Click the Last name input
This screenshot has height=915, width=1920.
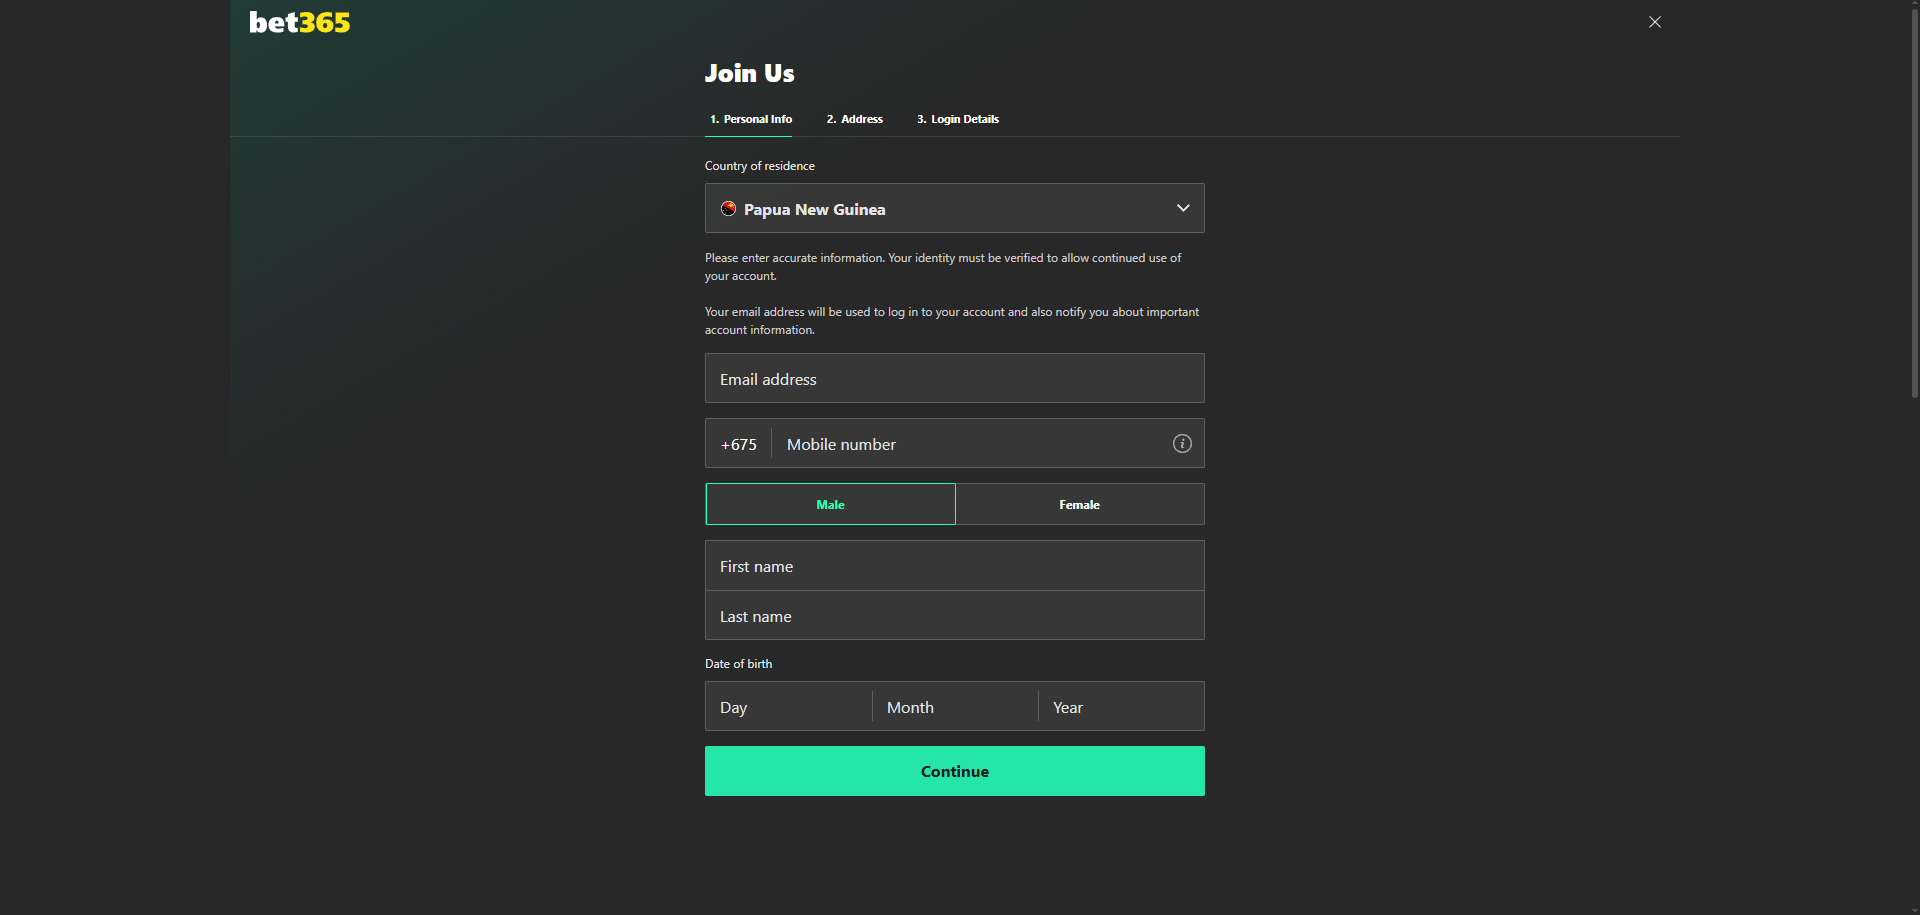pos(953,616)
